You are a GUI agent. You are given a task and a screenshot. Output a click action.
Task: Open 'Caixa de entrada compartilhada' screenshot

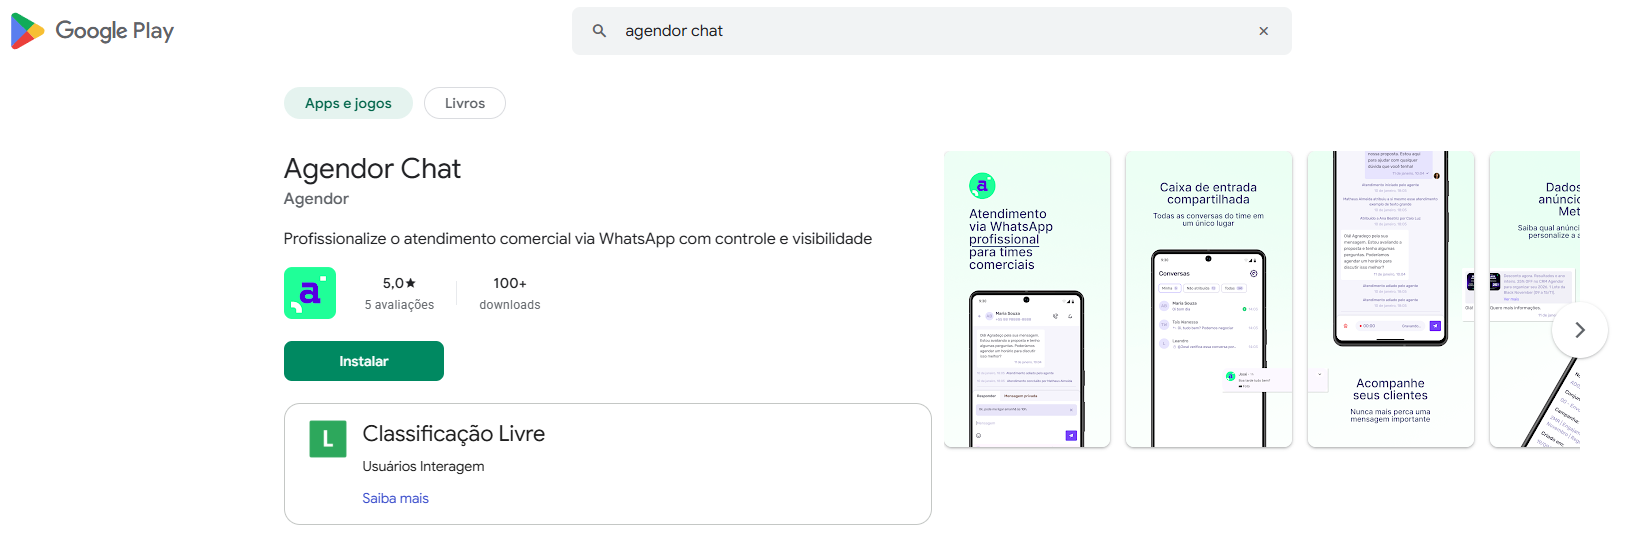point(1209,299)
